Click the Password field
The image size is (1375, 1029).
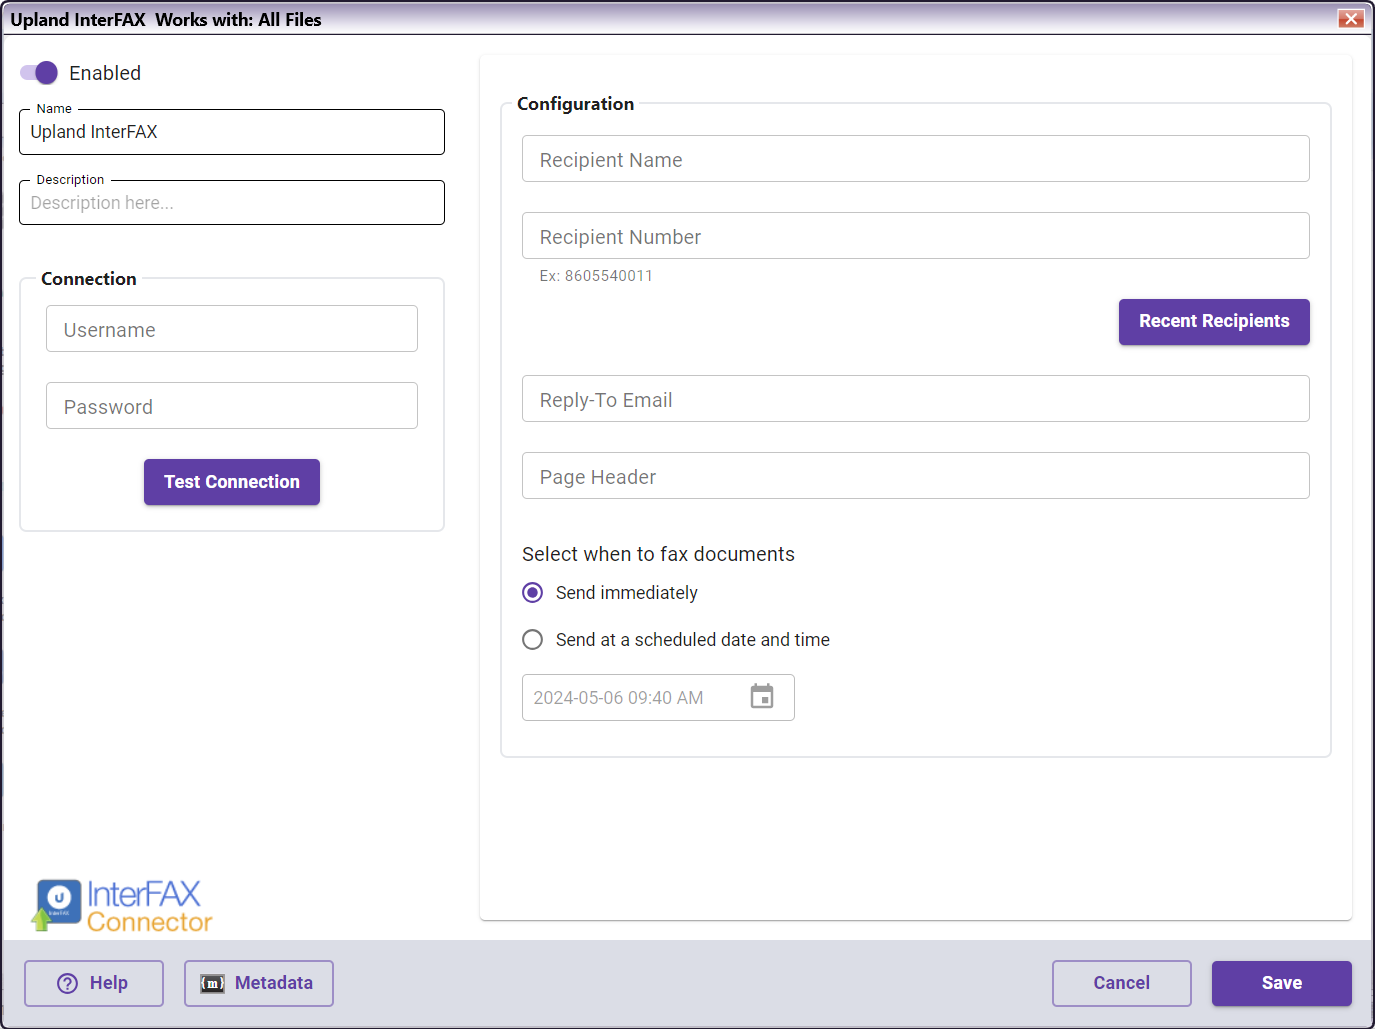(x=232, y=406)
